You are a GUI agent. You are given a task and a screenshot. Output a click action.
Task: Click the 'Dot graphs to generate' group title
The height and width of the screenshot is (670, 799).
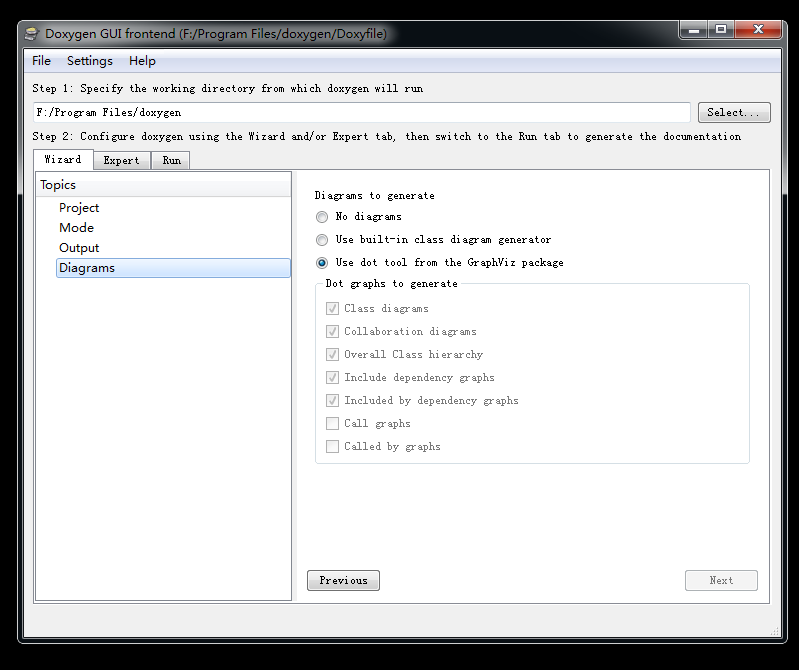click(x=391, y=284)
